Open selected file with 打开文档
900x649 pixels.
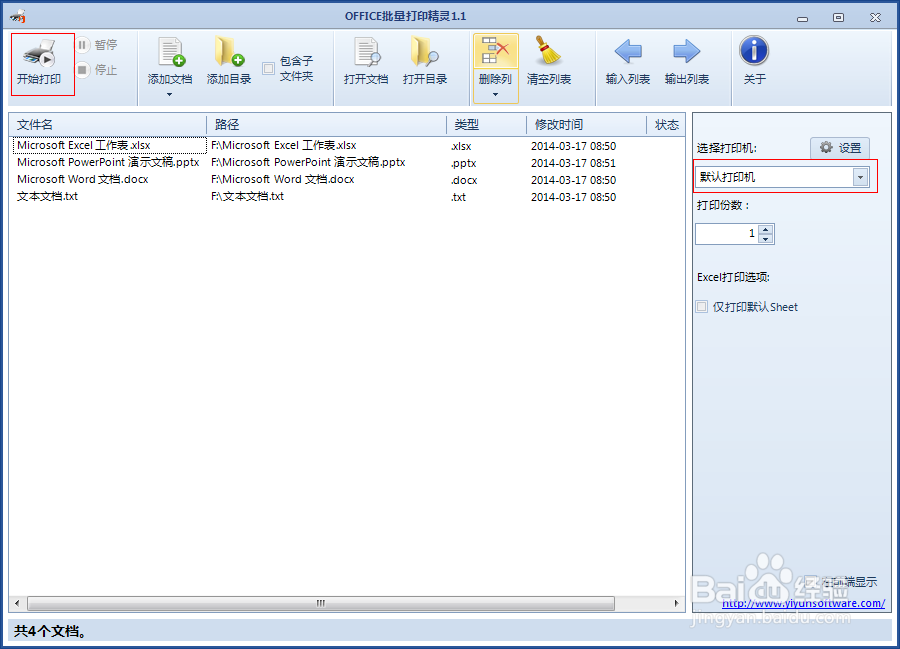(x=366, y=62)
